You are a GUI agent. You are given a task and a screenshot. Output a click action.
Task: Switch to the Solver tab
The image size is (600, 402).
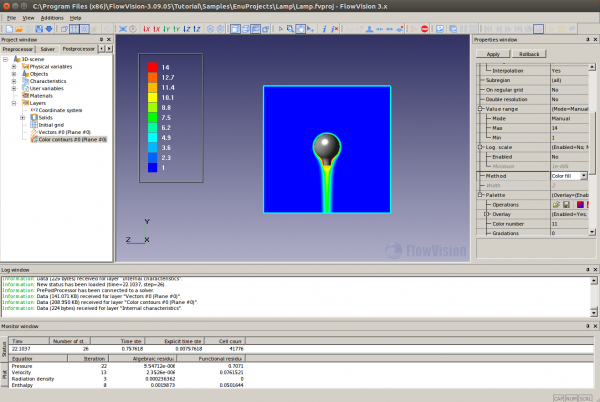click(x=47, y=49)
